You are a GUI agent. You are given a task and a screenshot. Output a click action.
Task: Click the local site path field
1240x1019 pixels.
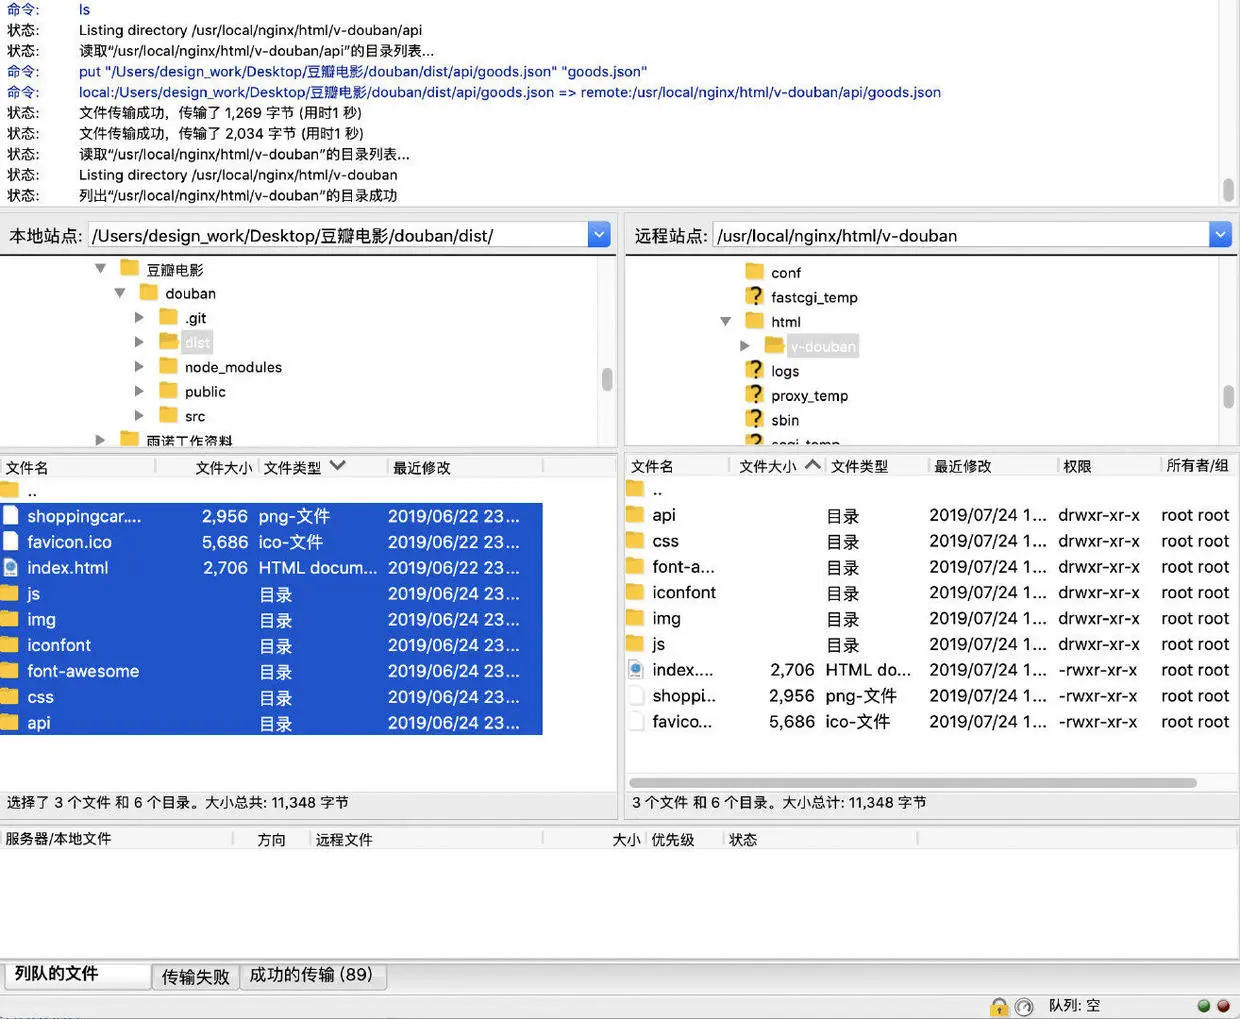339,235
